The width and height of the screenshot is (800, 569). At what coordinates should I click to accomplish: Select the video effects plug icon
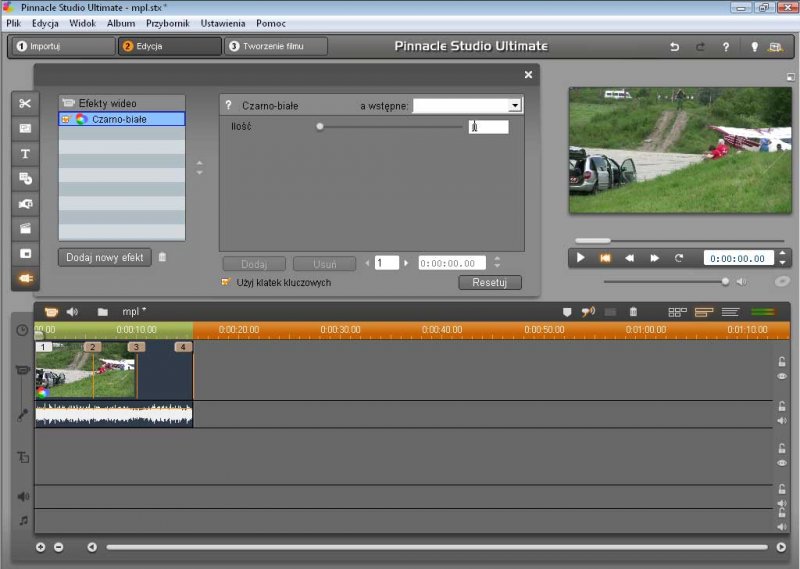pyautogui.click(x=25, y=278)
